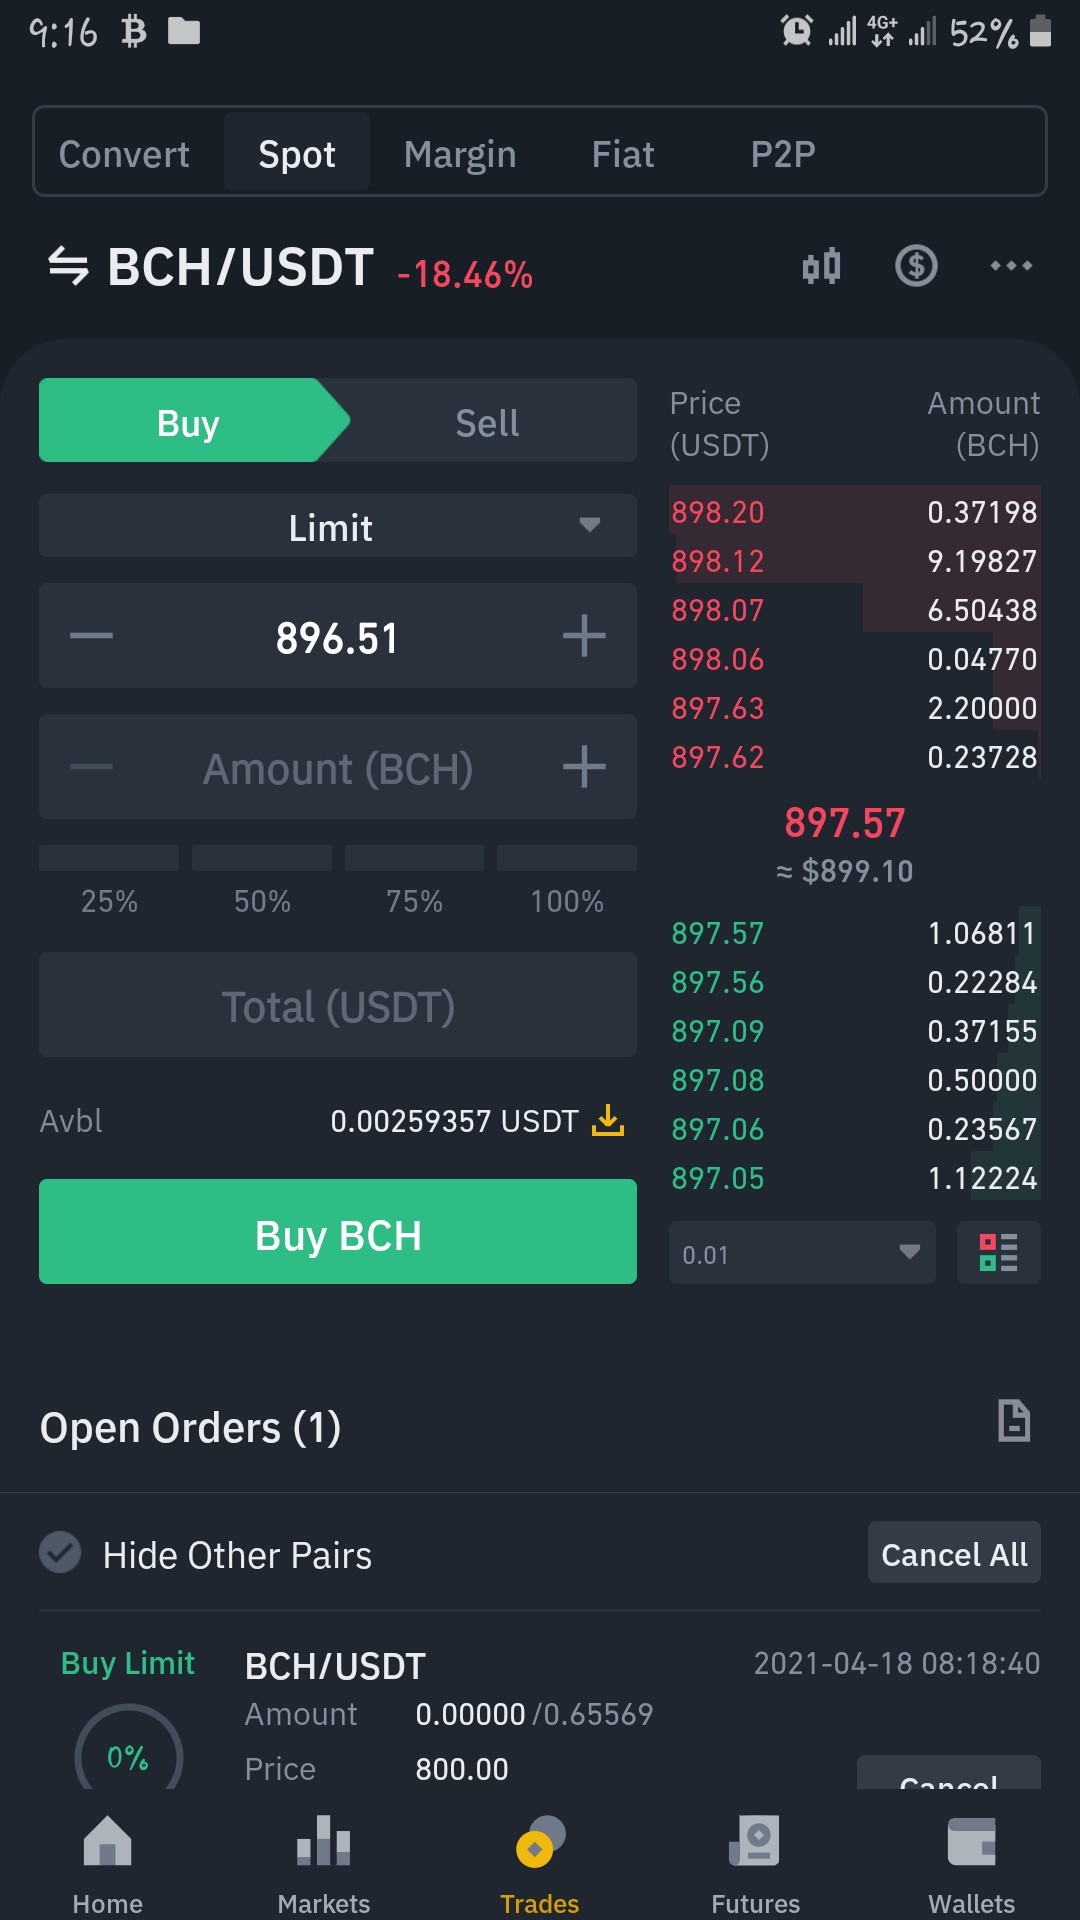Open the candlestick chart icon
1080x1920 pixels.
821,267
